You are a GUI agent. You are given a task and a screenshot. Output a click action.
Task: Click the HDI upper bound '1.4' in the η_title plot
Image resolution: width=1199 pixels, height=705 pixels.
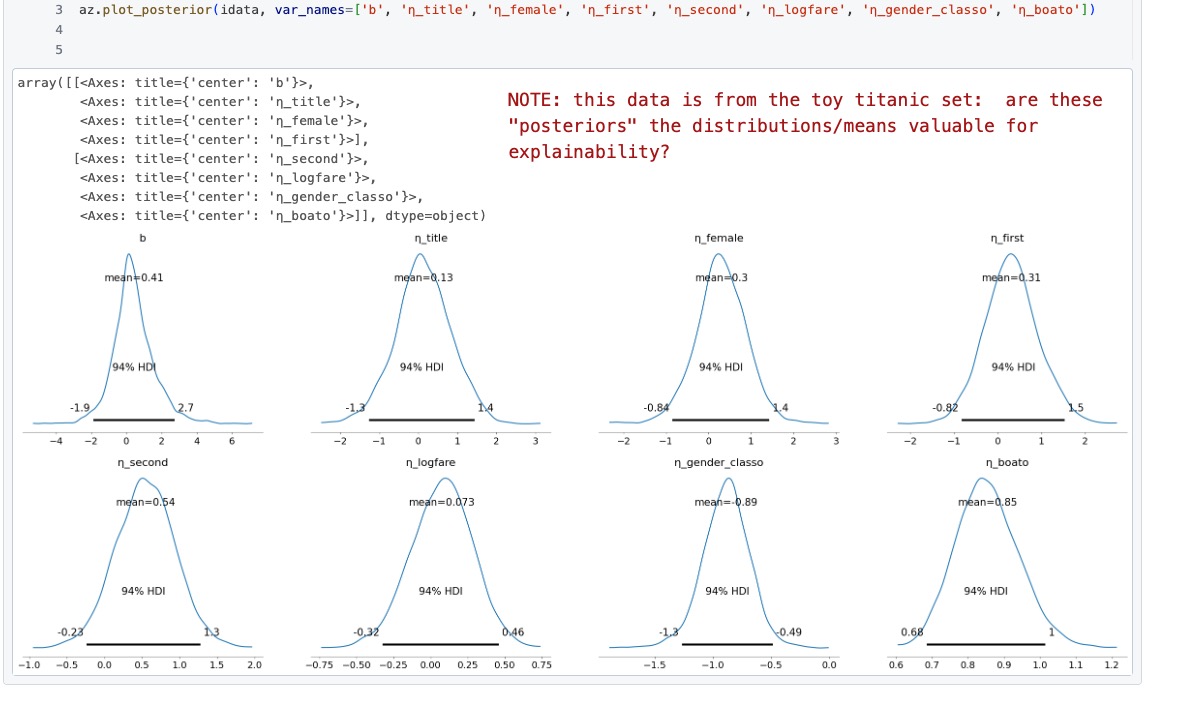486,408
